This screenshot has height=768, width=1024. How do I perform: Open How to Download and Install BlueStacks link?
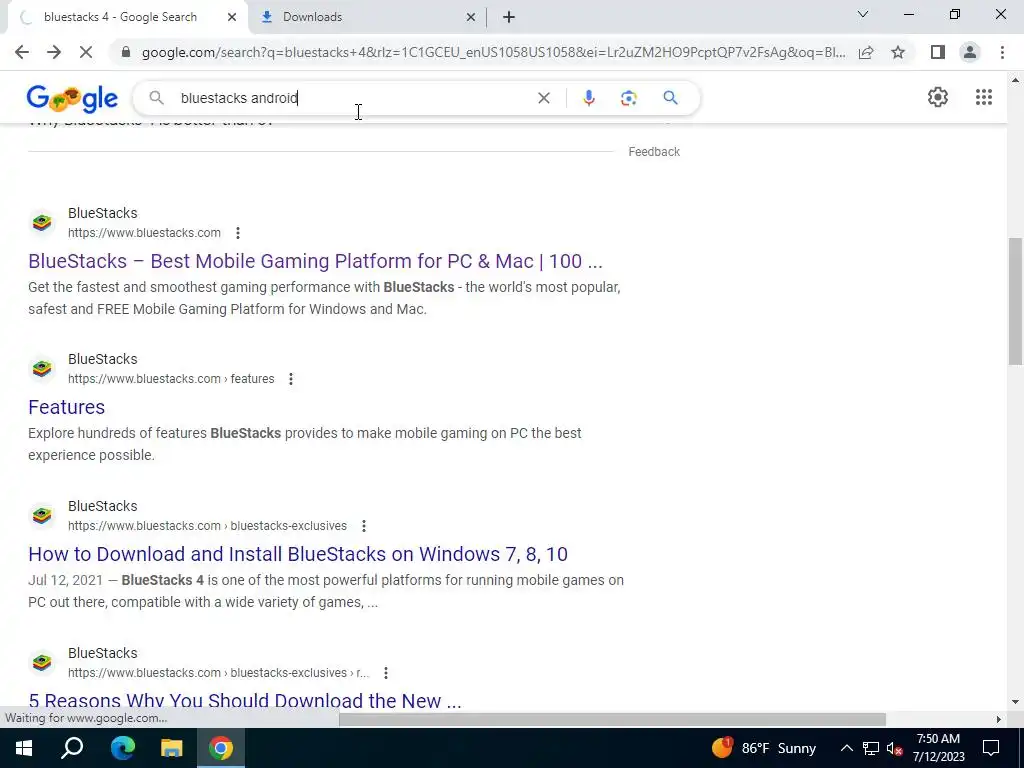(298, 554)
